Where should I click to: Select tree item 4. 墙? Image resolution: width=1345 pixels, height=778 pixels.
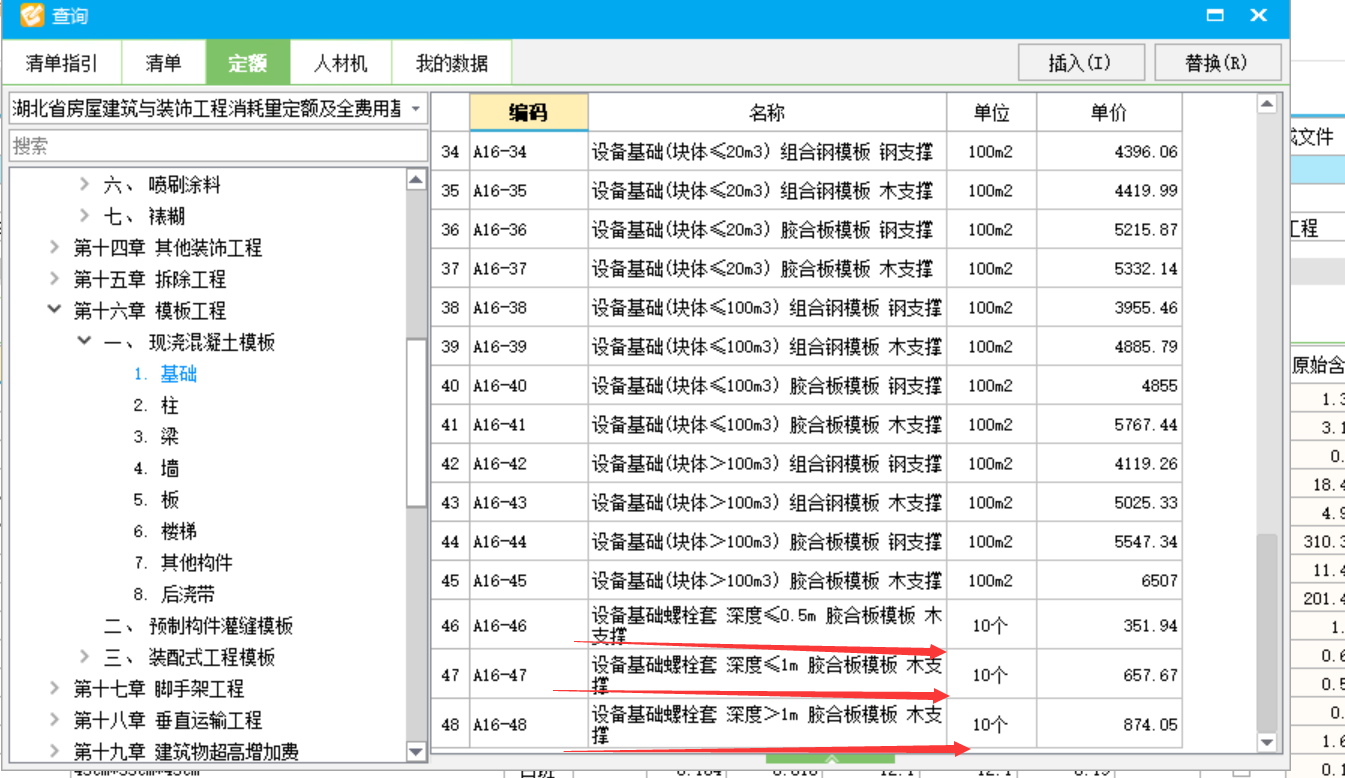[156, 468]
